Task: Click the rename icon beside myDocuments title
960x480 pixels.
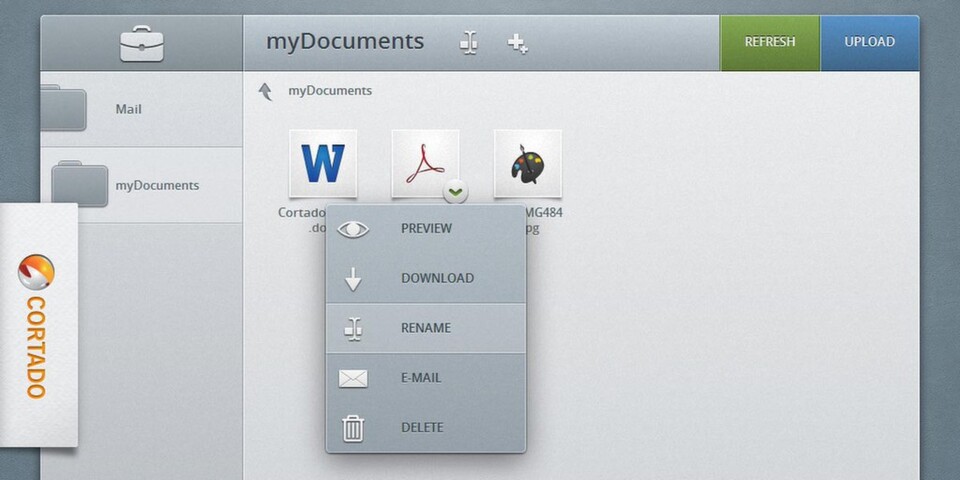Action: coord(469,43)
